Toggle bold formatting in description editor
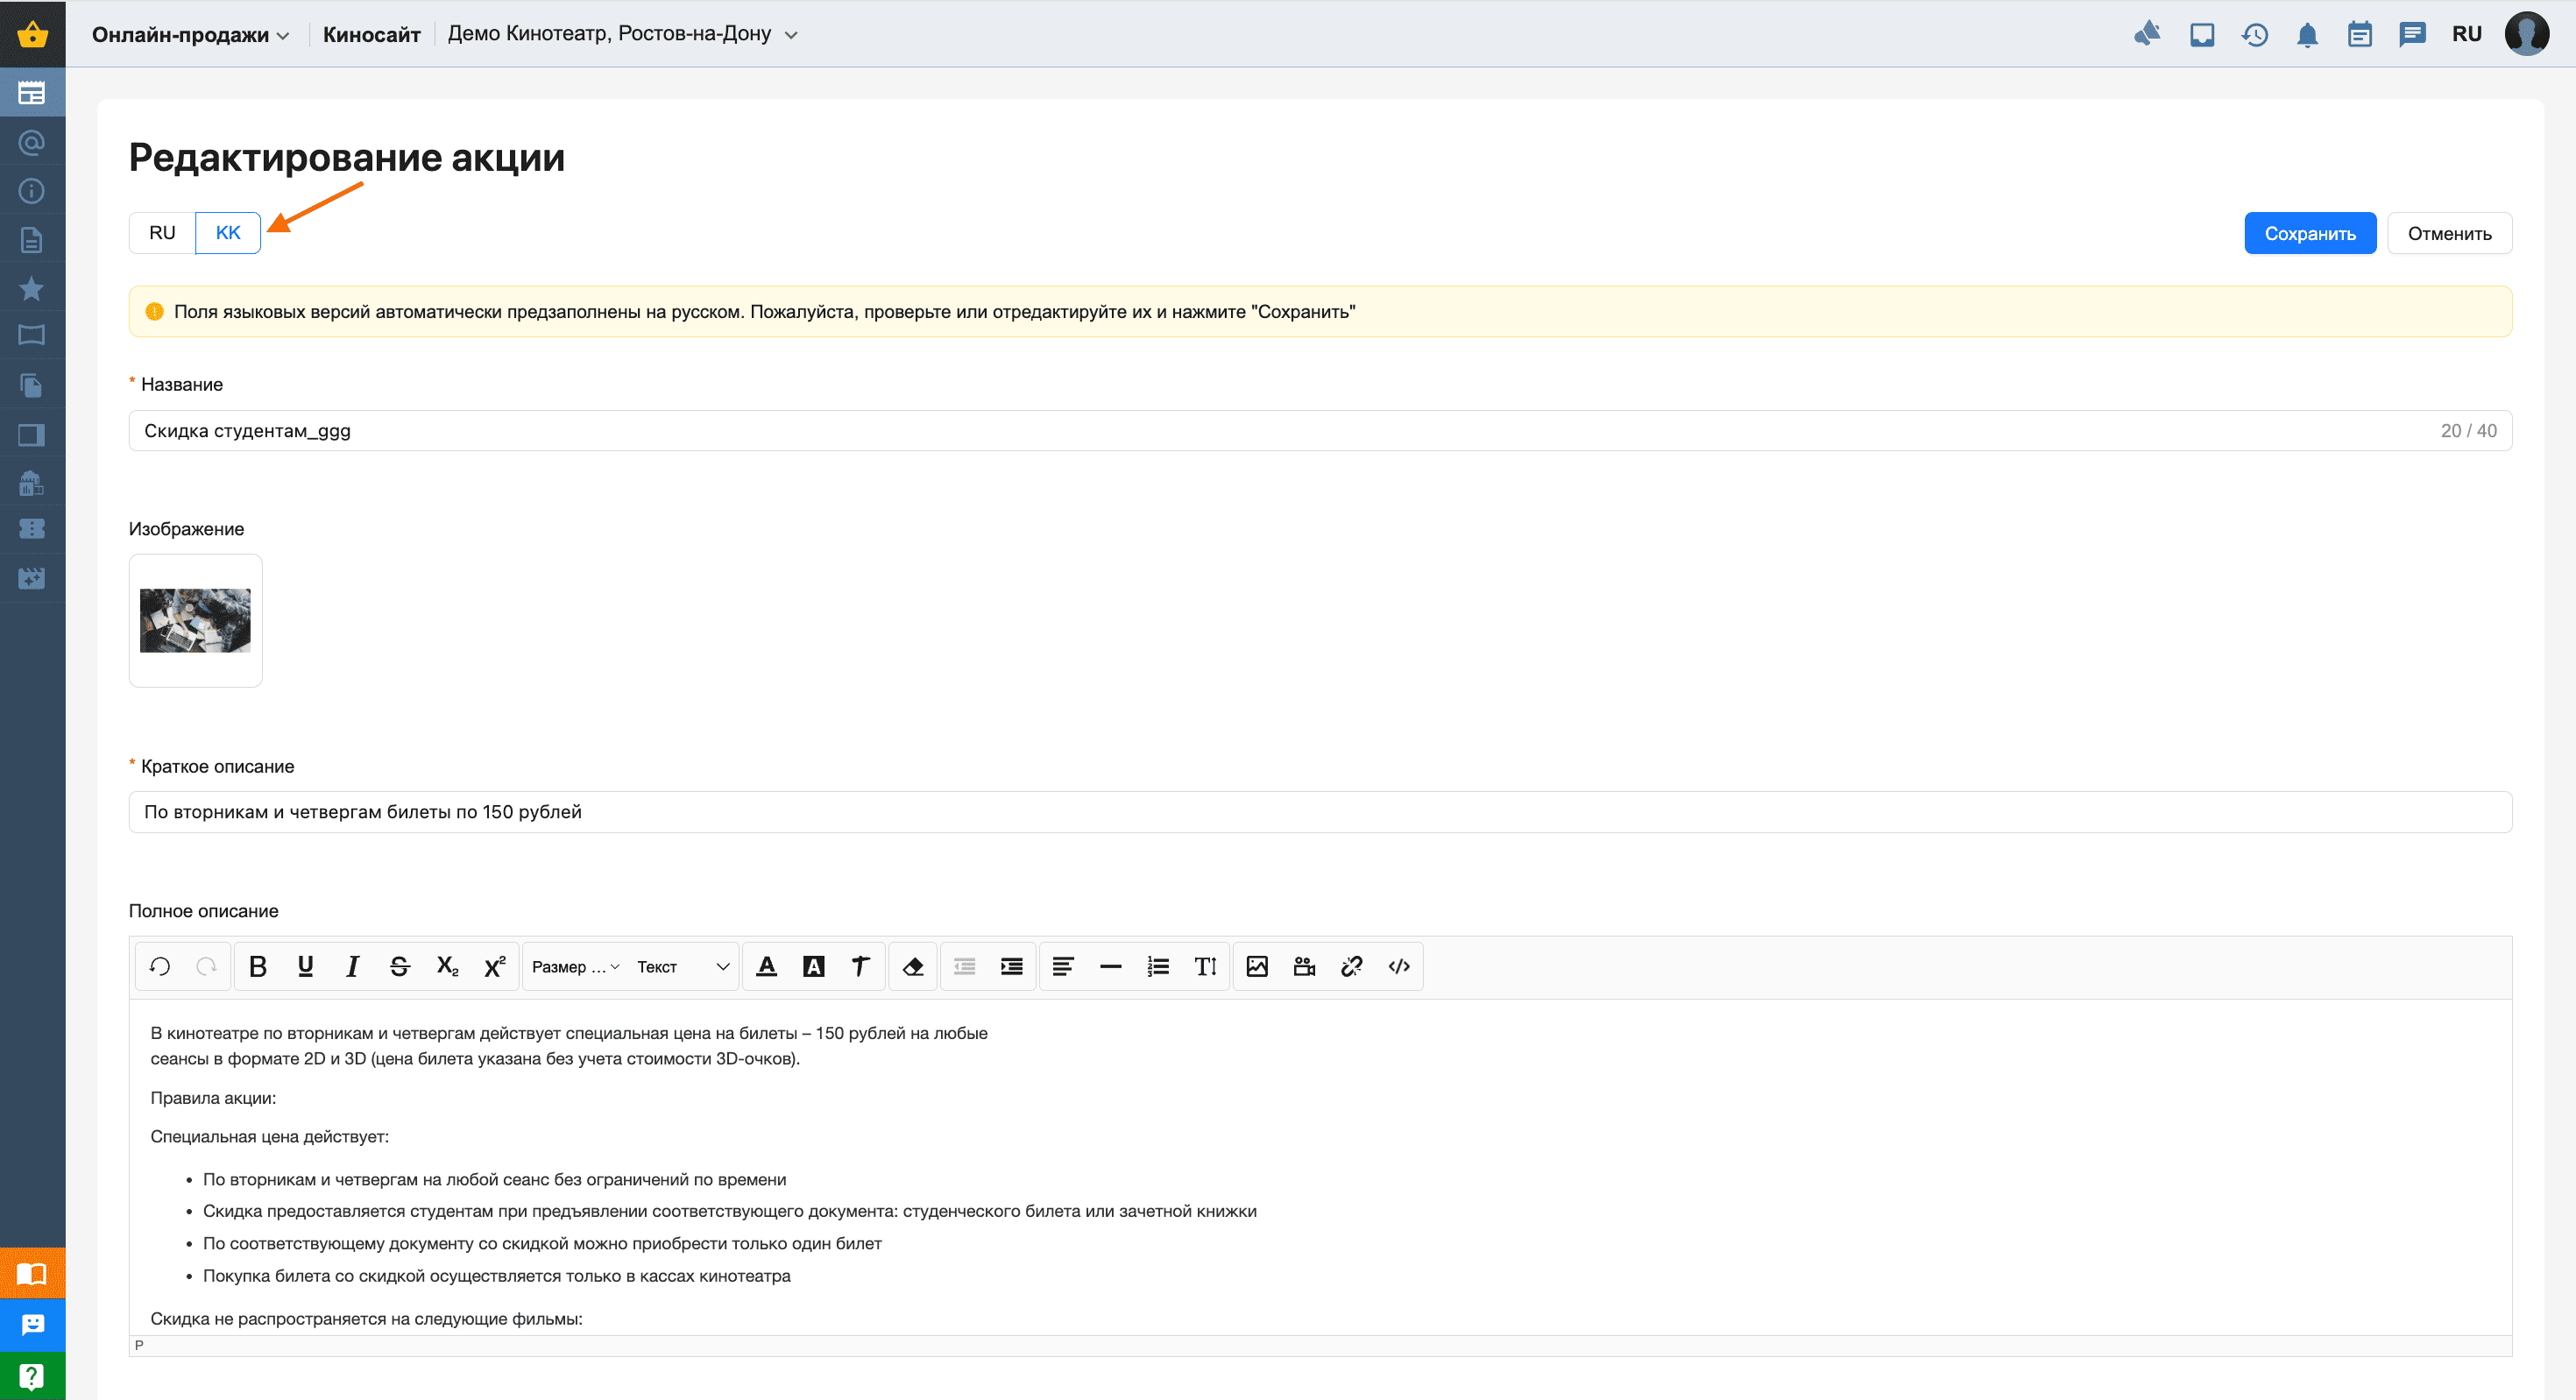The height and width of the screenshot is (1400, 2576). point(258,966)
